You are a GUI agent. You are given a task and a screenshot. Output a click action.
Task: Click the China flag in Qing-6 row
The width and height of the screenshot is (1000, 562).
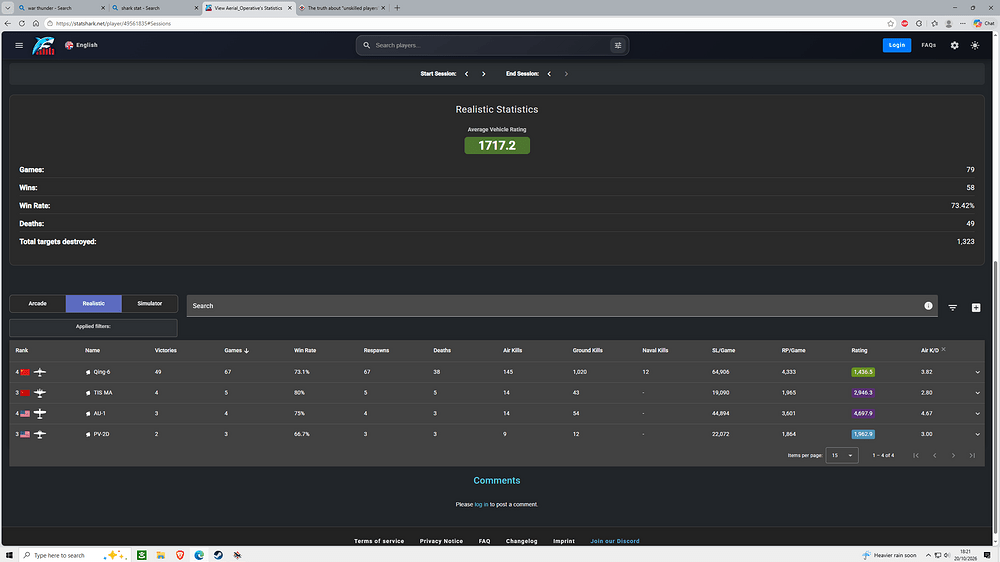[25, 372]
